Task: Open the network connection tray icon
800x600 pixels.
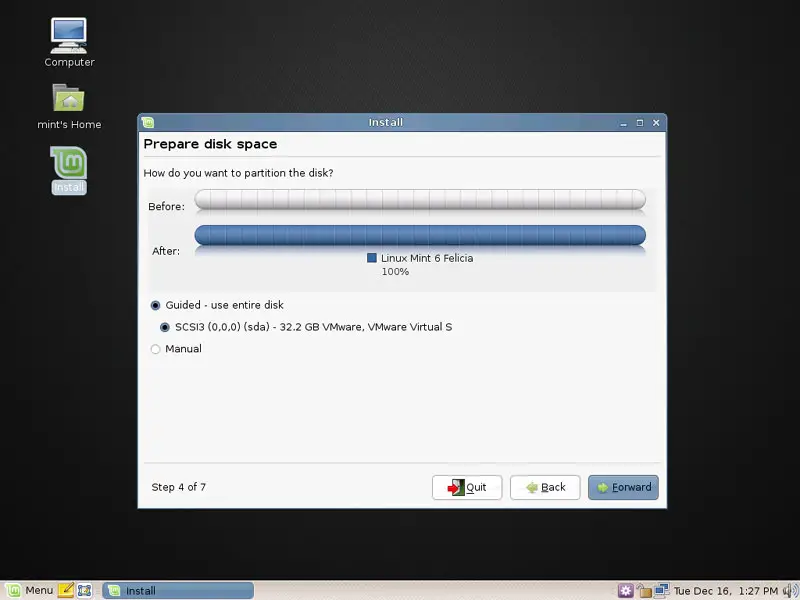Action: 662,590
